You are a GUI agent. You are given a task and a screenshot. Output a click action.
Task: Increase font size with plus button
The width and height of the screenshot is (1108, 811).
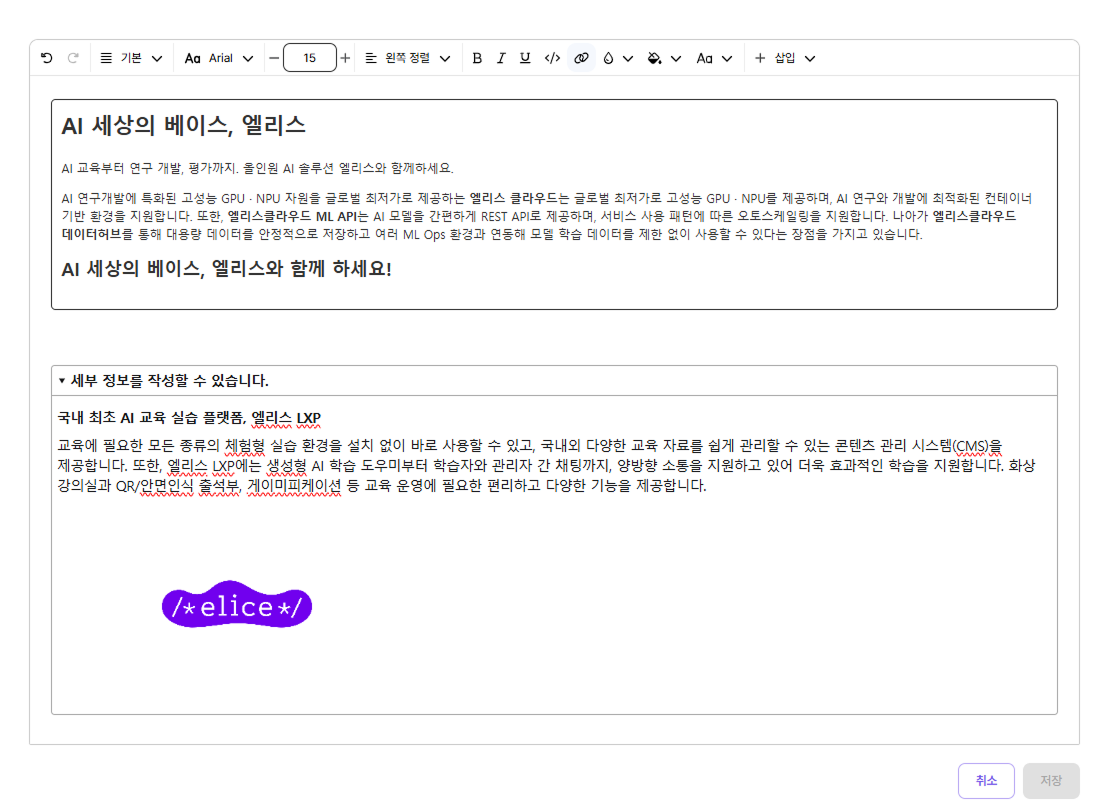click(x=345, y=58)
